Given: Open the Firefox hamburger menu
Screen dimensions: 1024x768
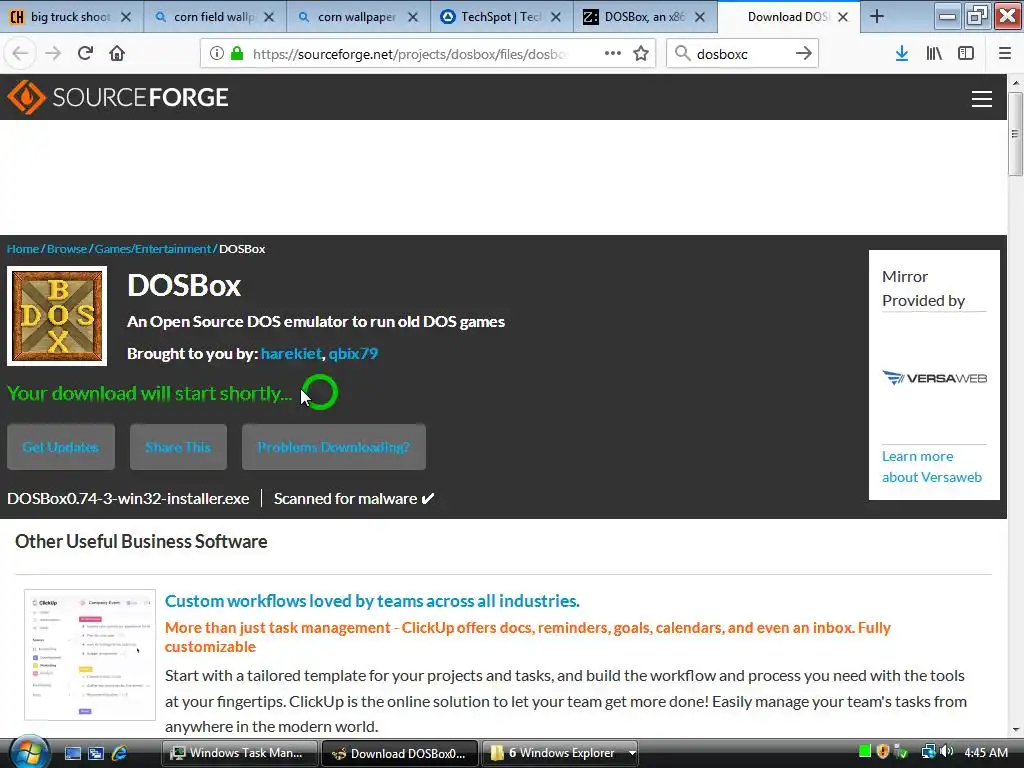Looking at the screenshot, I should click(x=1005, y=54).
